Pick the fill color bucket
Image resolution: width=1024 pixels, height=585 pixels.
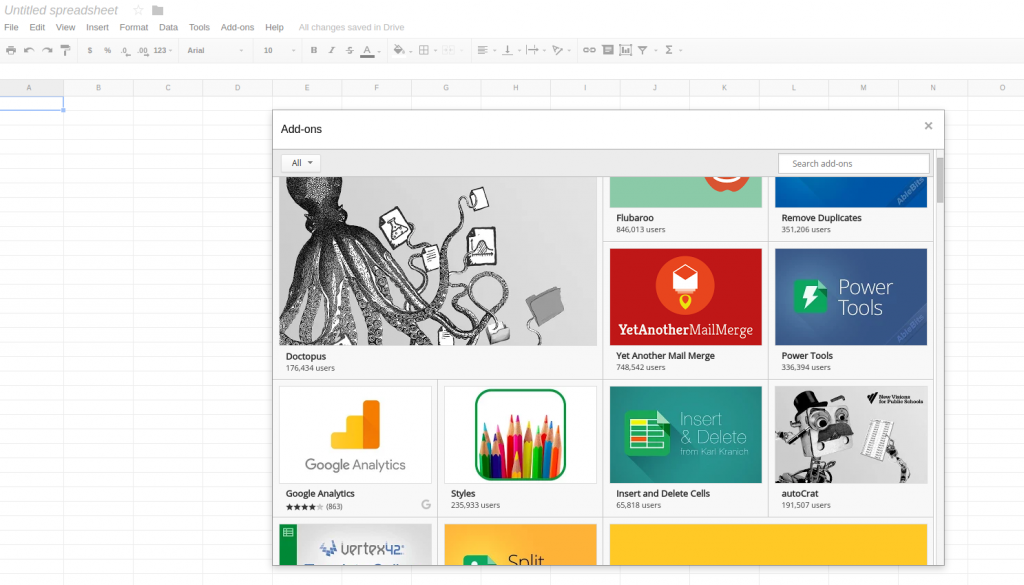coord(398,50)
